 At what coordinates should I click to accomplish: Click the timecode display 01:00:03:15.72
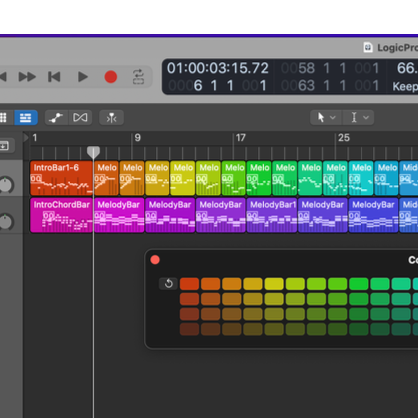click(218, 68)
